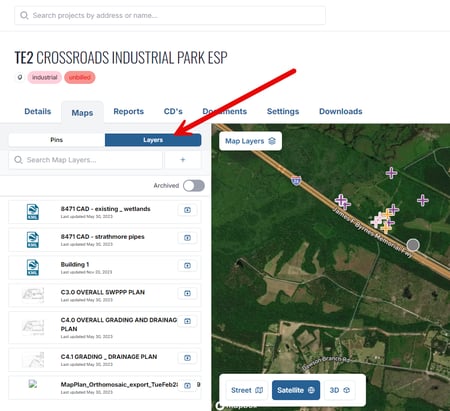This screenshot has height=411, width=450.
Task: Enable the 3D map view
Action: click(340, 390)
